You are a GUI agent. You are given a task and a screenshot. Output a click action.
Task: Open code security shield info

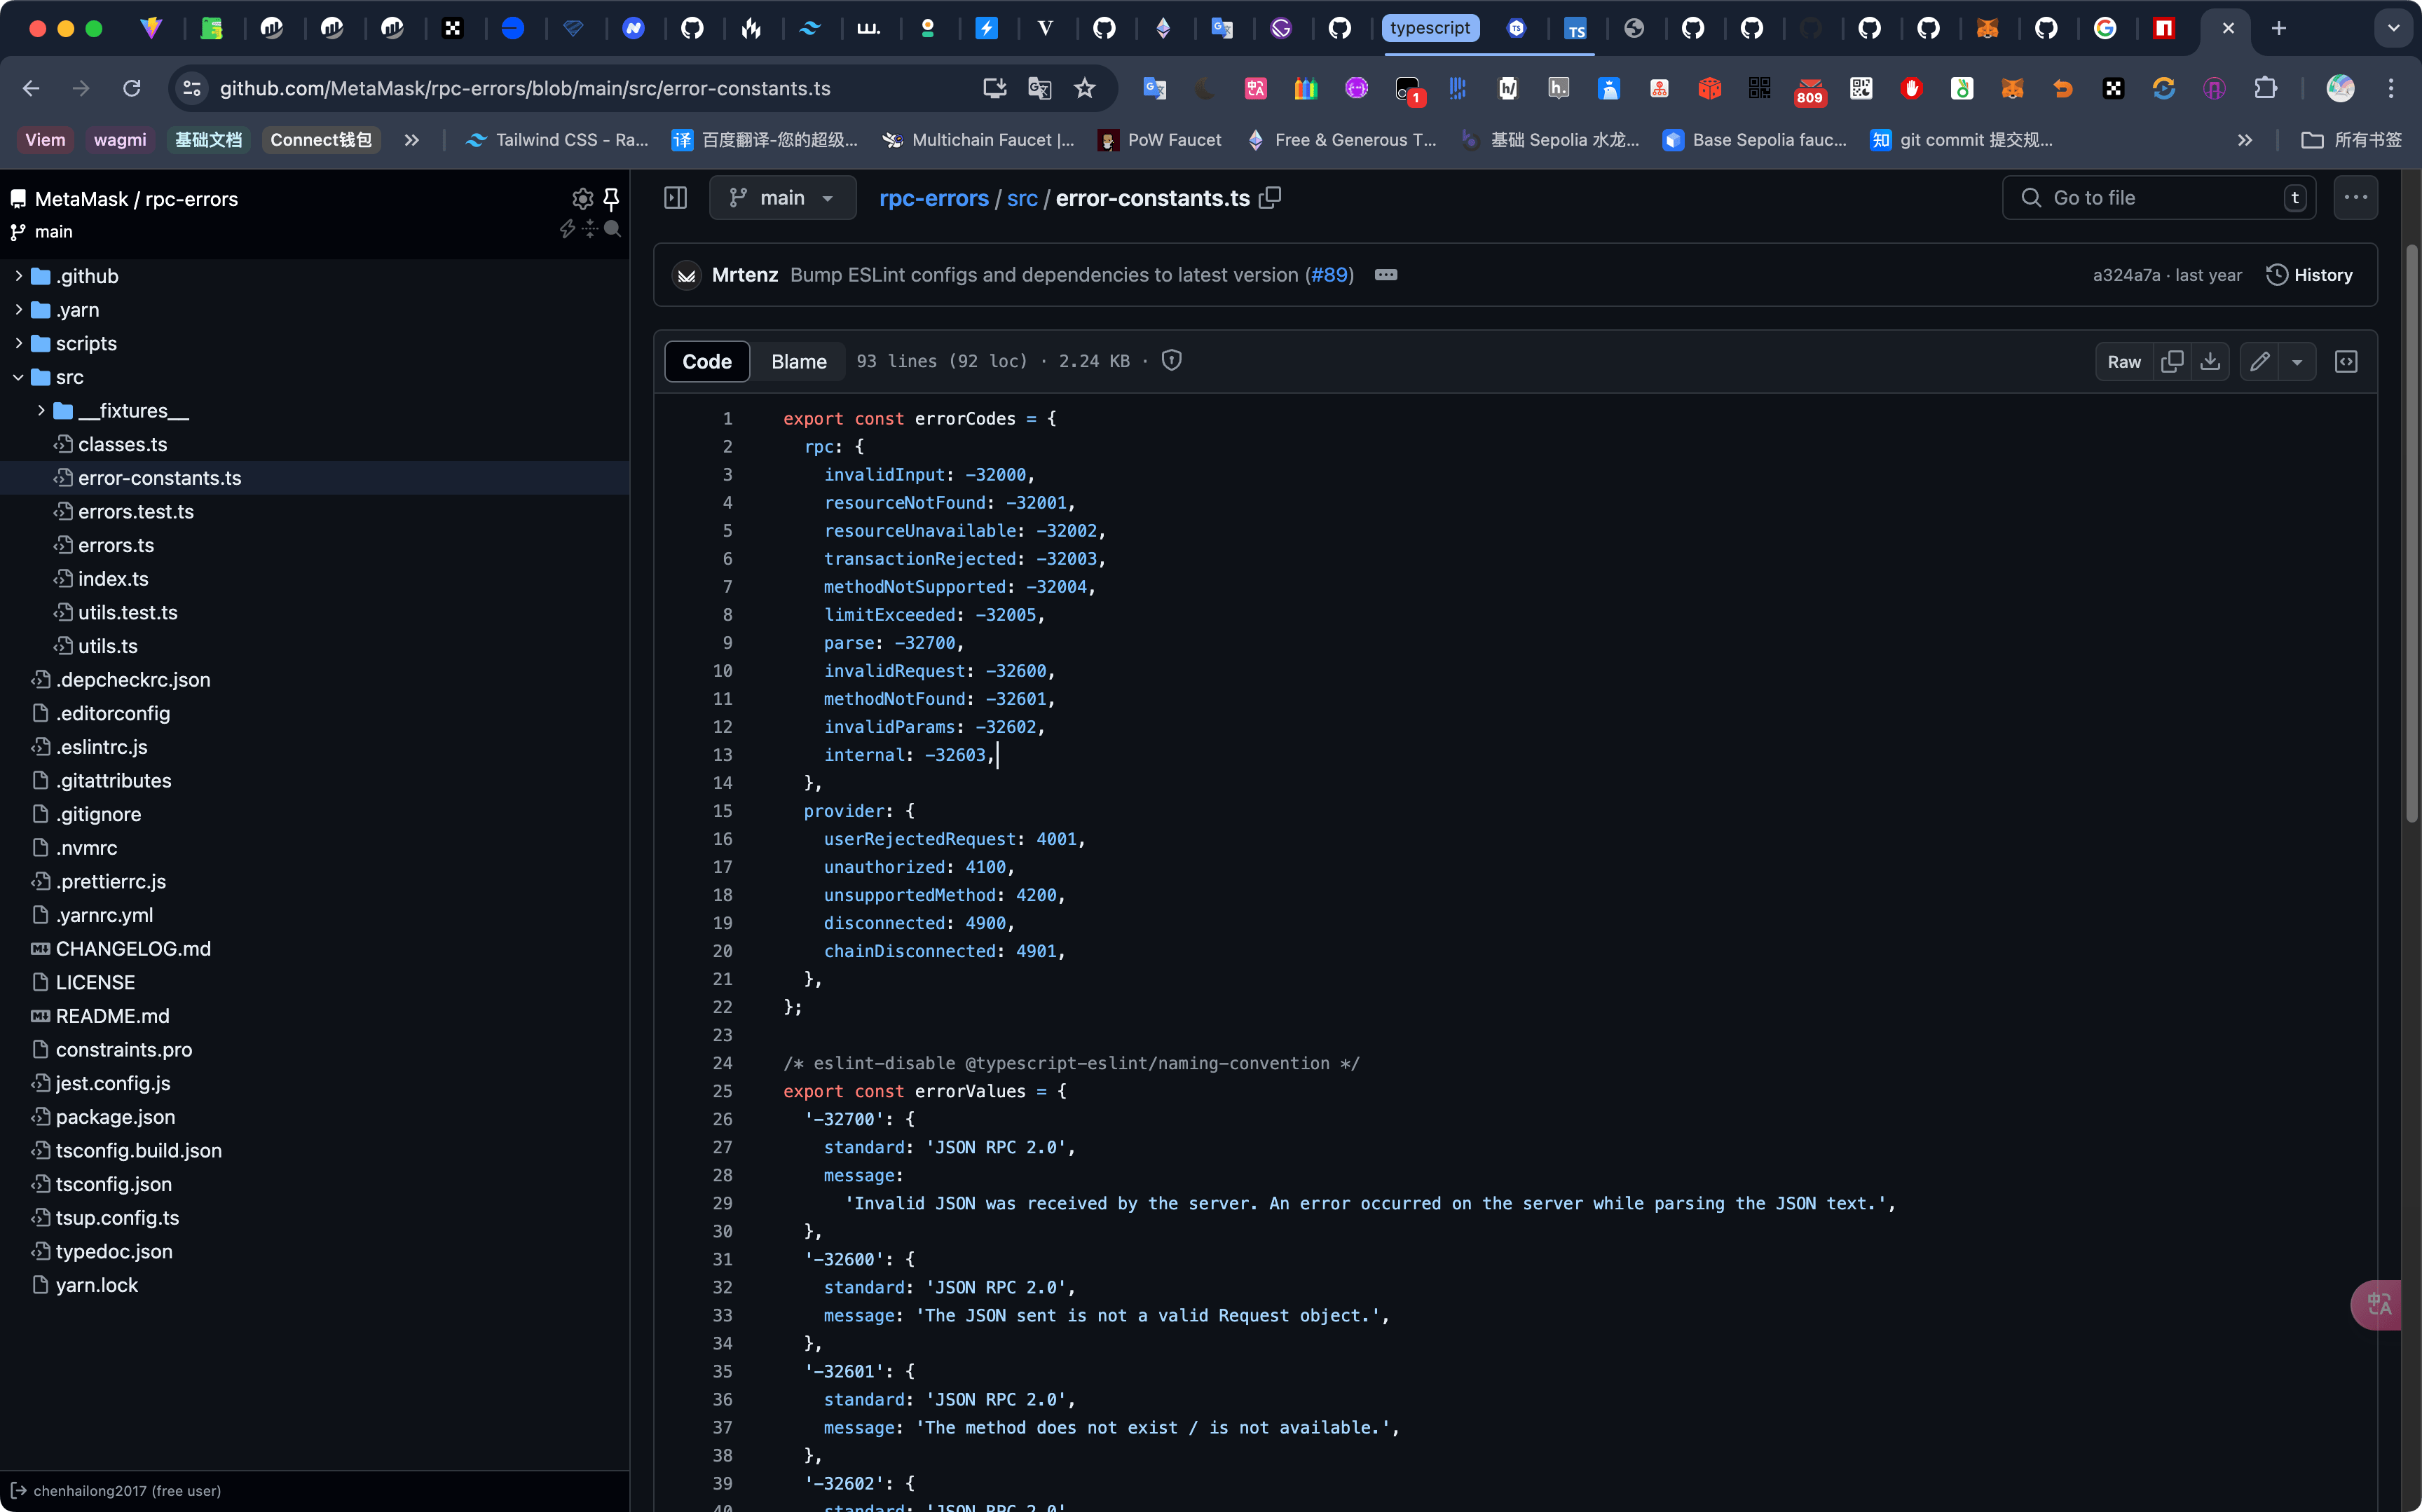[1171, 360]
